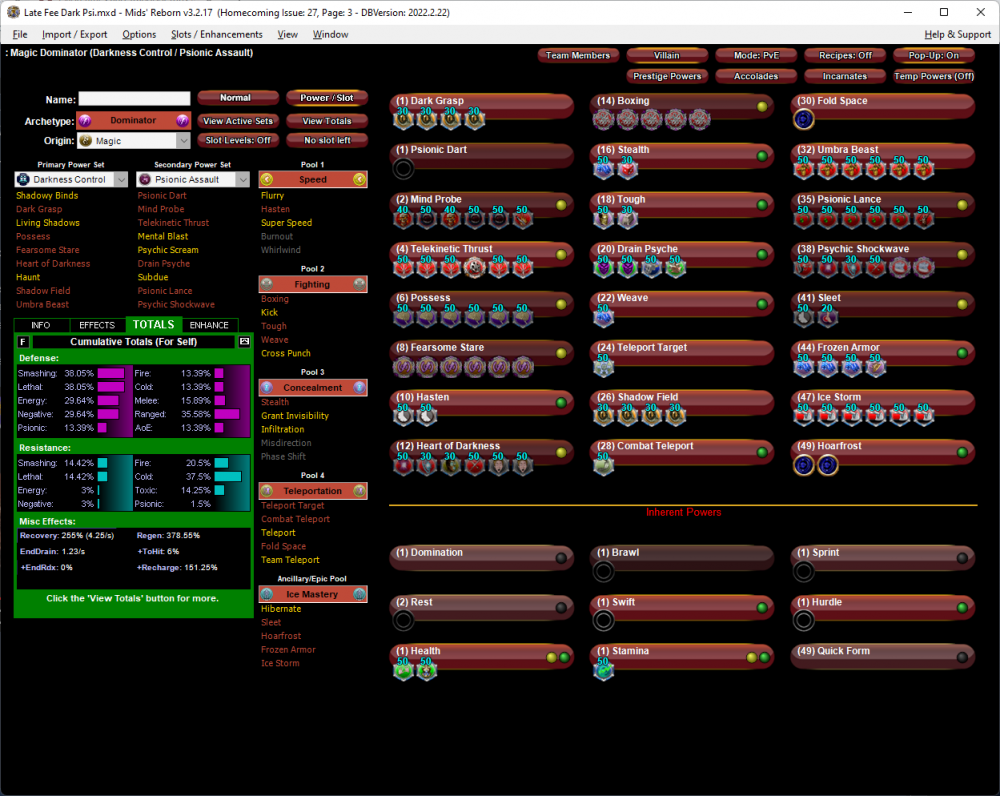This screenshot has height=796, width=1000.
Task: Click the enhancement icon under Stamina
Action: [x=604, y=669]
